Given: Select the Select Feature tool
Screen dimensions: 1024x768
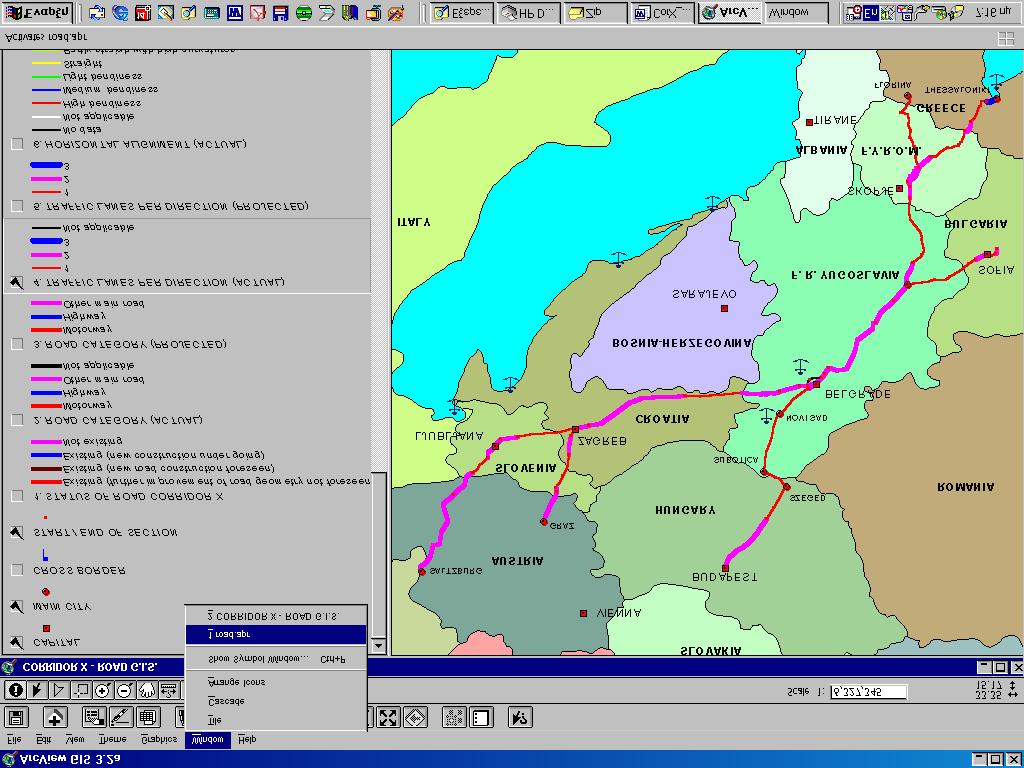Looking at the screenshot, I should [81, 690].
